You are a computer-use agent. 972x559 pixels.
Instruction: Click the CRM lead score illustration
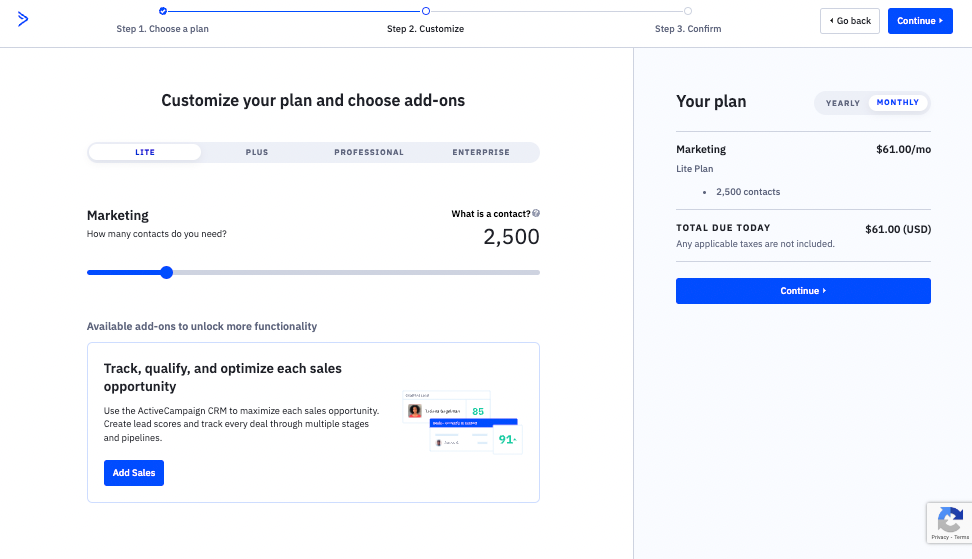462,422
